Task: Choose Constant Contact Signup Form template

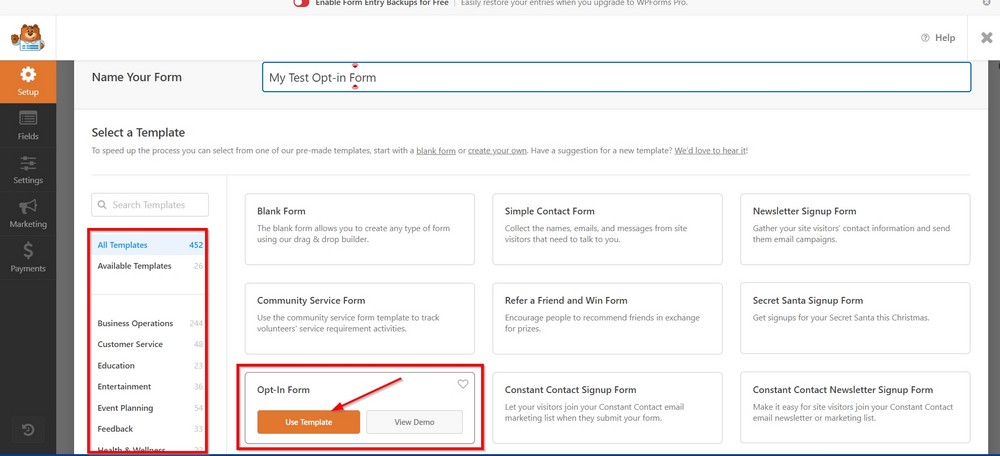Action: click(x=607, y=408)
